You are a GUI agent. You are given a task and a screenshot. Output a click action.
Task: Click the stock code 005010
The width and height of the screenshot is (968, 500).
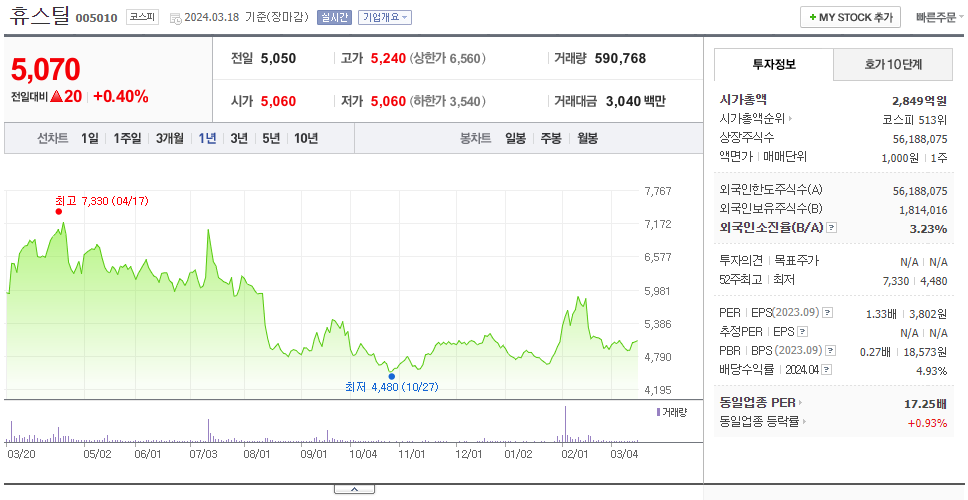pyautogui.click(x=96, y=18)
